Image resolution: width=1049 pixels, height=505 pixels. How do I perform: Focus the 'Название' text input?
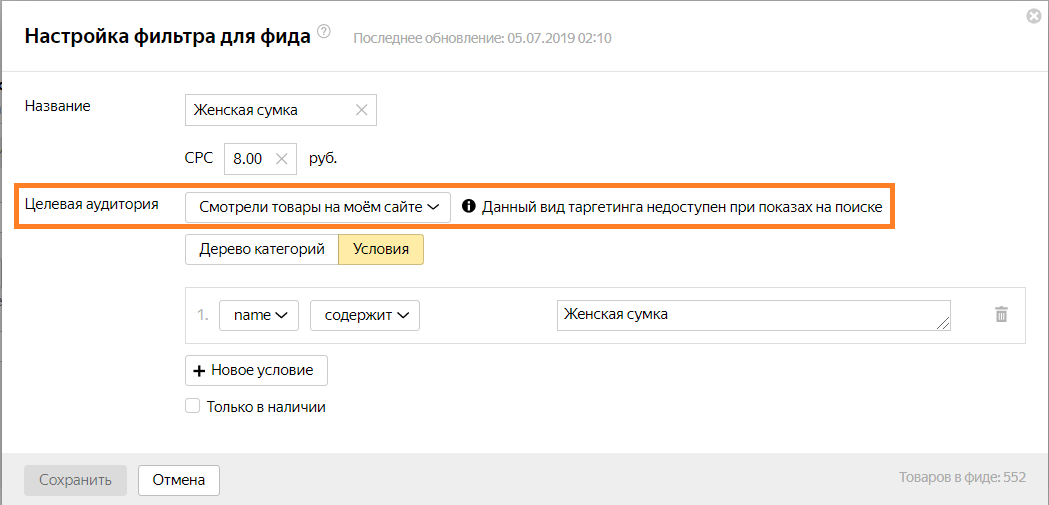click(x=270, y=110)
